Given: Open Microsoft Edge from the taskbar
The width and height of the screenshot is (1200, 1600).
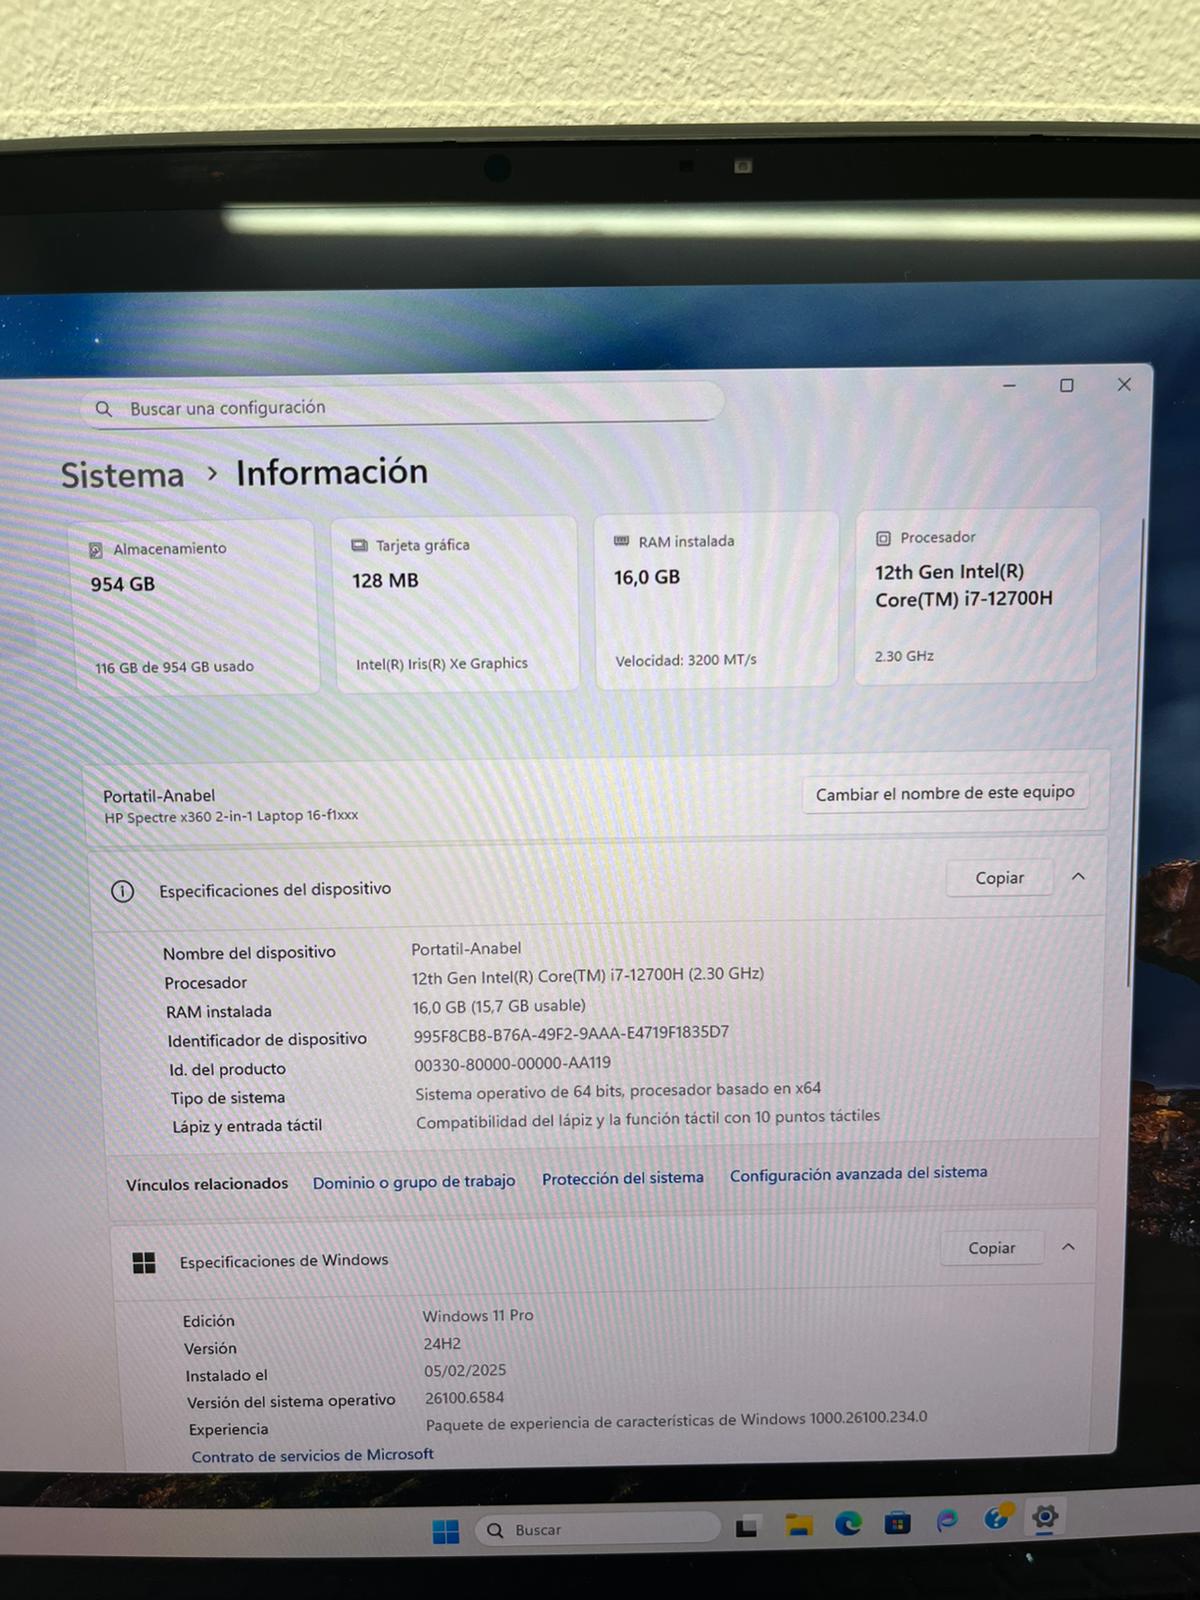Looking at the screenshot, I should point(848,1523).
